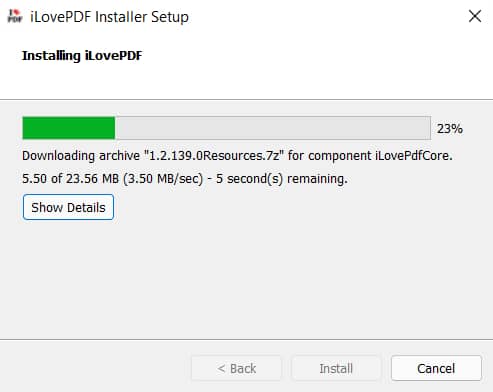Click the iLovePDF logo in the title bar
Screen dimensions: 493x392
click(x=15, y=16)
